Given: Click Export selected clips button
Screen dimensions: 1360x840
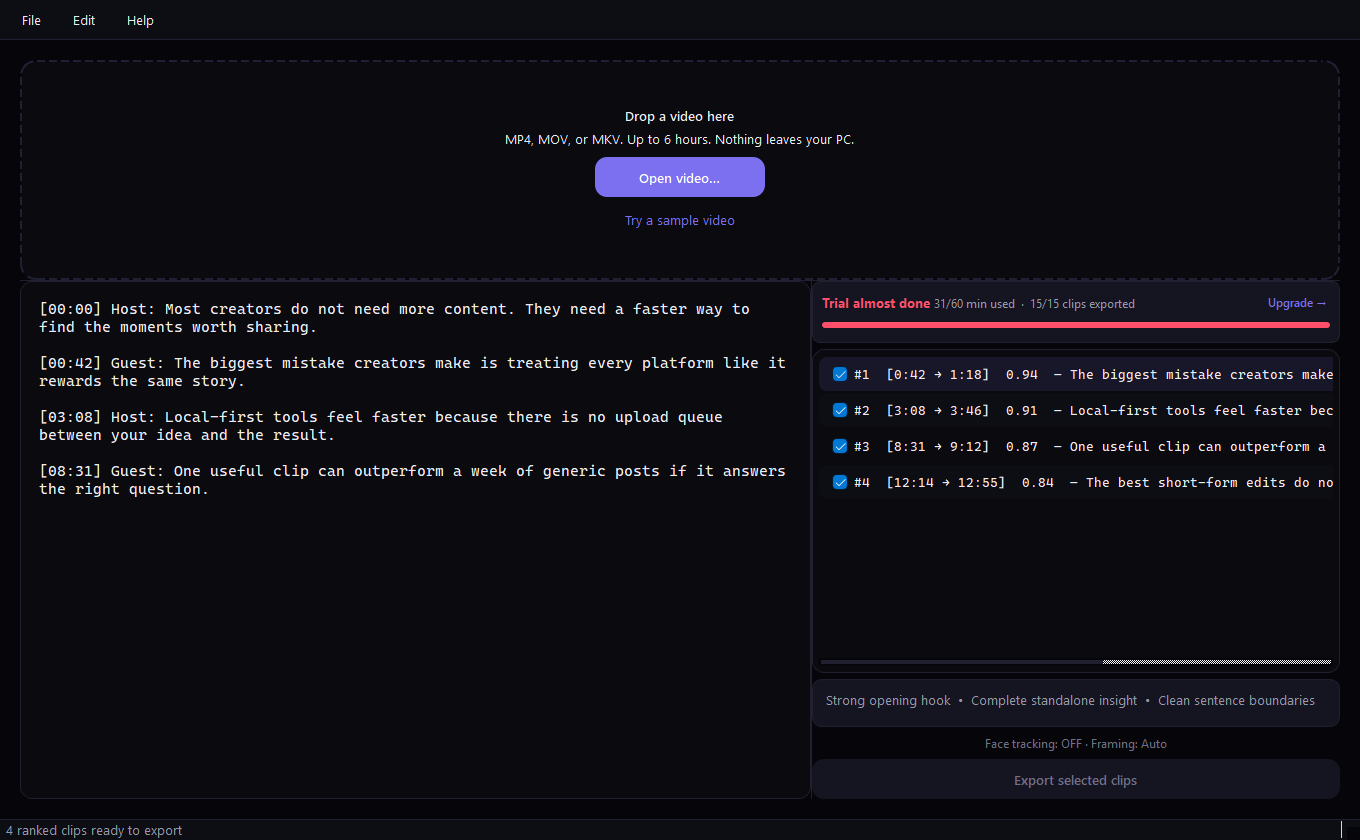Looking at the screenshot, I should coord(1075,780).
